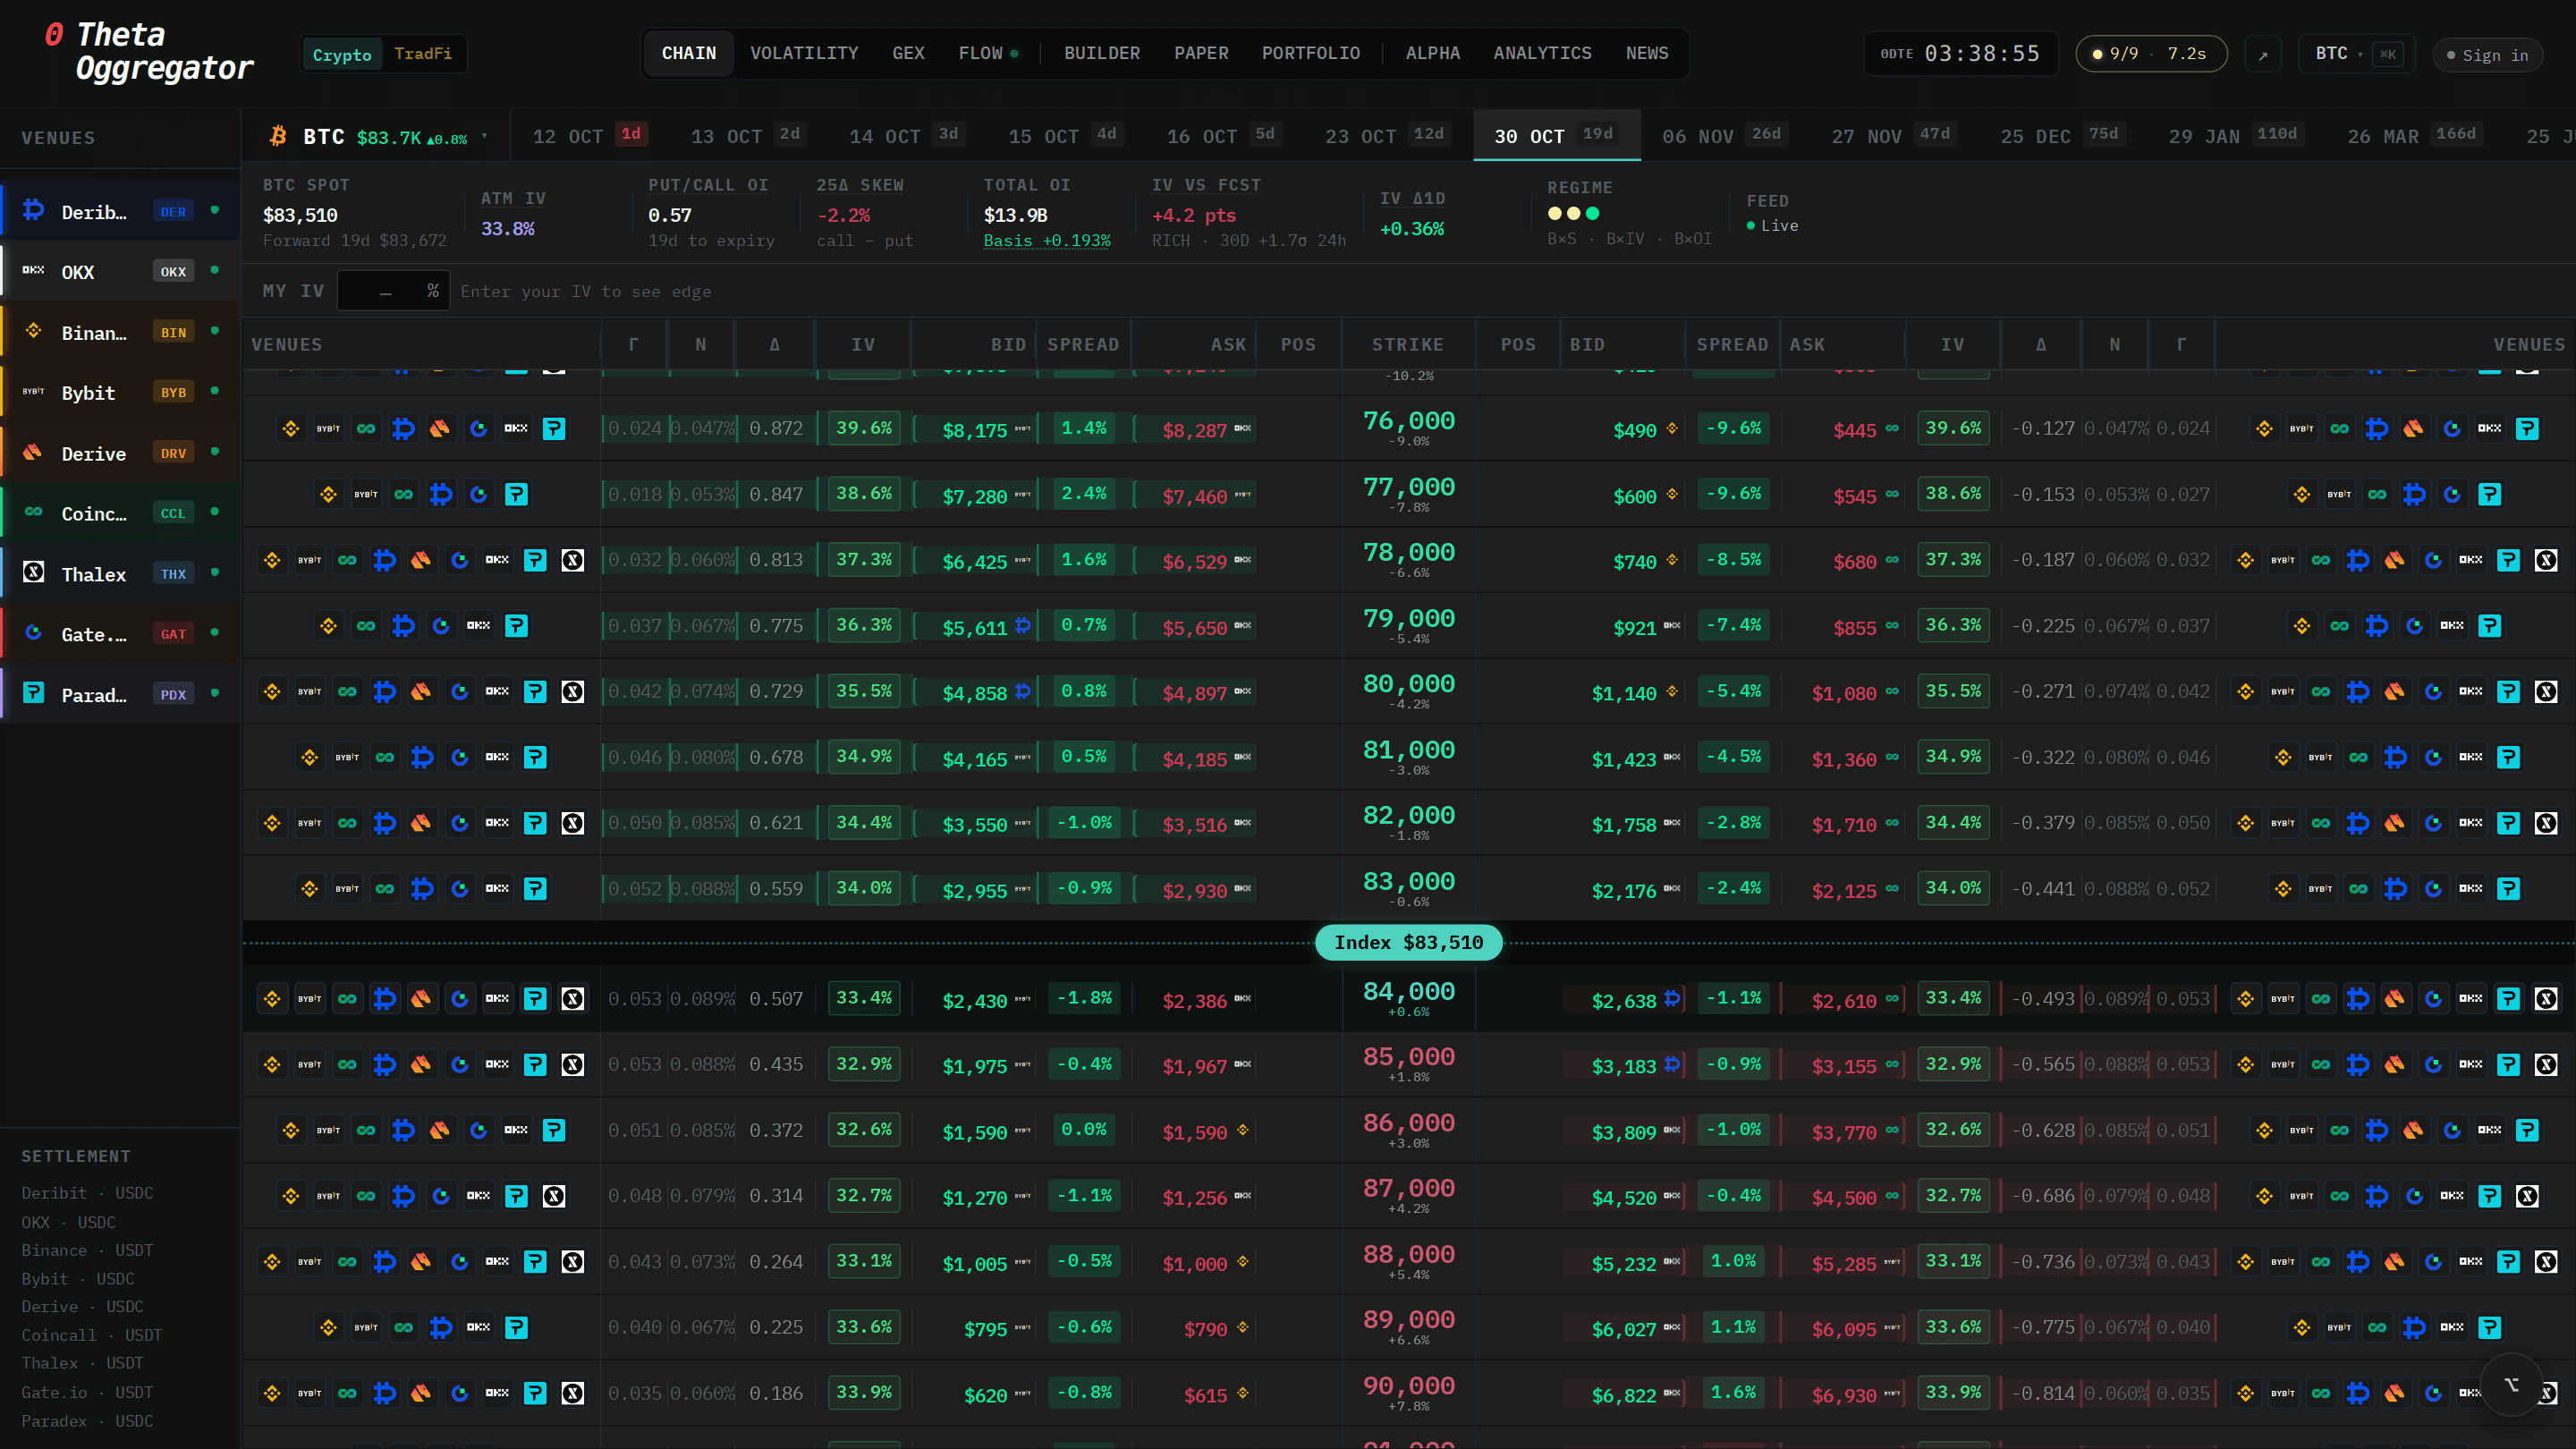The width and height of the screenshot is (2576, 1449).
Task: Click the $6,930 put ask price
Action: click(1844, 1396)
